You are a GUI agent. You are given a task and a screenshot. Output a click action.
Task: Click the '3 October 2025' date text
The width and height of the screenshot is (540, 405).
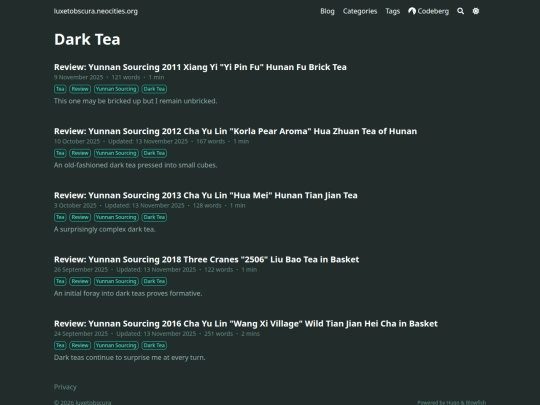point(75,206)
